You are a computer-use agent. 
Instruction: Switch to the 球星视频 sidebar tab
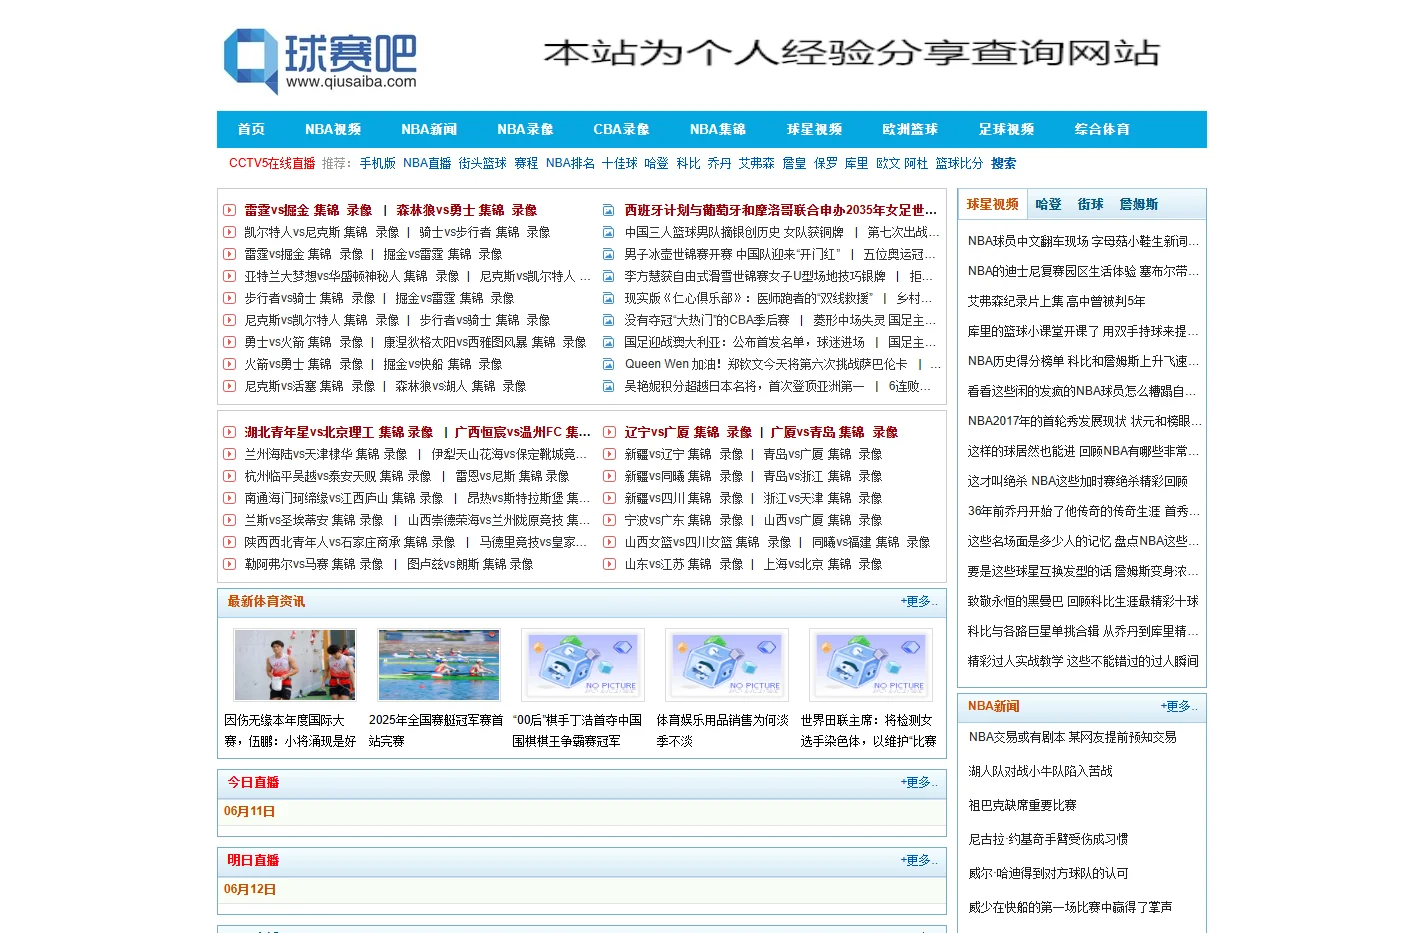[992, 204]
